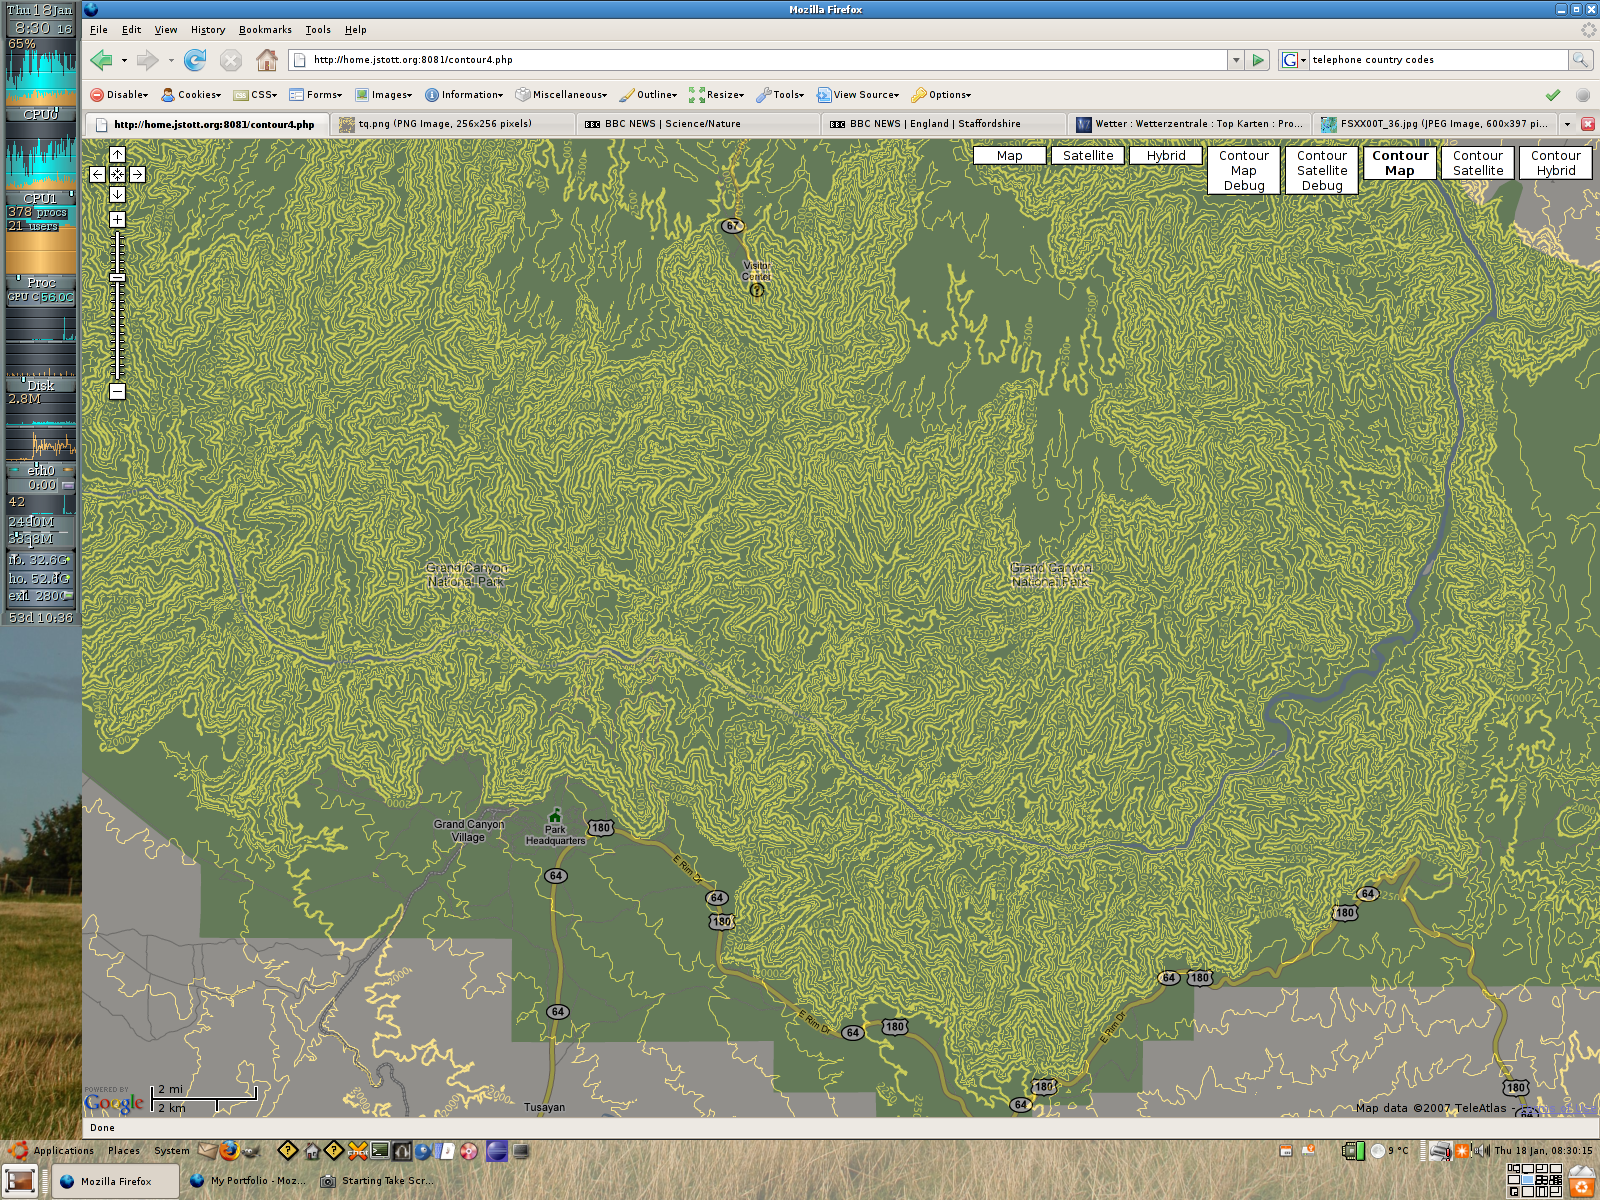Open the Resize dropdown menu
The width and height of the screenshot is (1600, 1200).
point(717,95)
